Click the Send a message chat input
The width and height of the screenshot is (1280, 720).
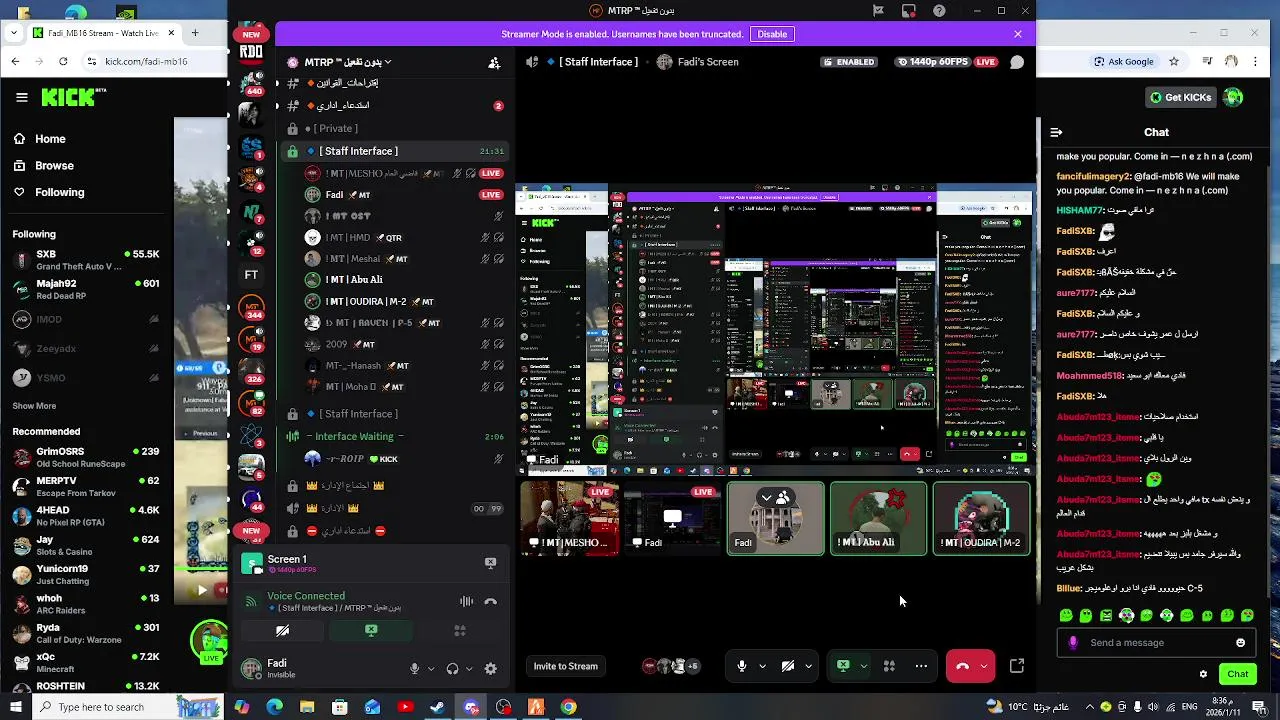[1156, 643]
